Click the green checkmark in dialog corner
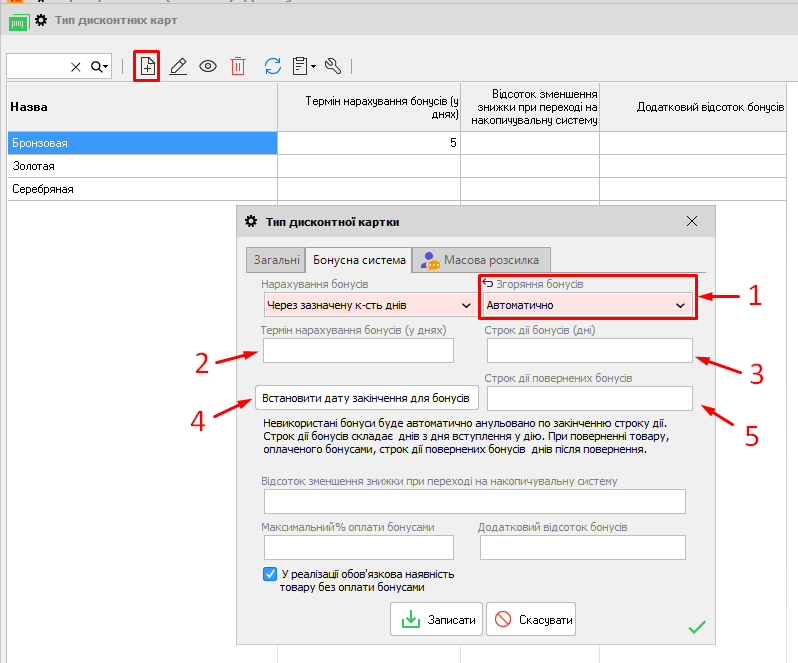The width and height of the screenshot is (798, 663). tap(697, 627)
